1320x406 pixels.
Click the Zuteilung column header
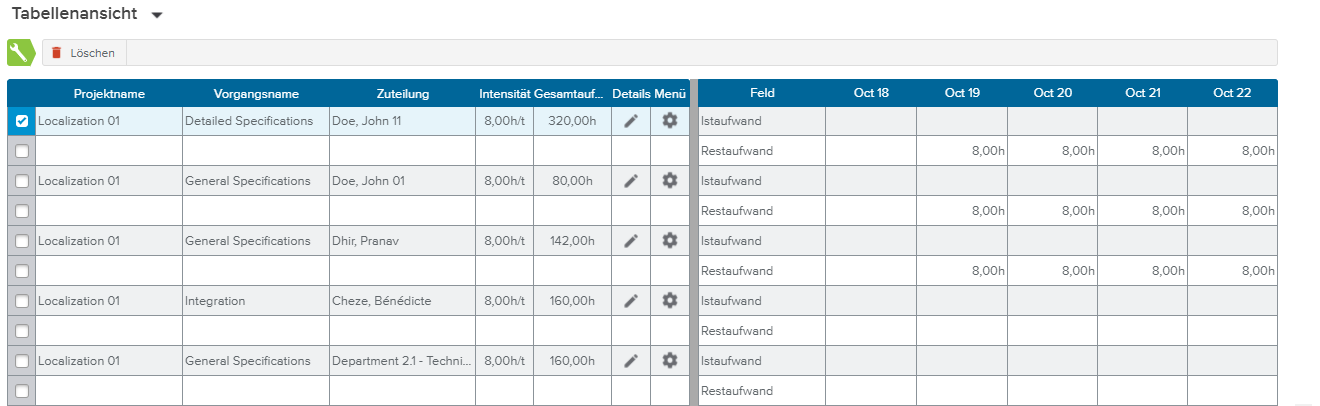pyautogui.click(x=403, y=94)
